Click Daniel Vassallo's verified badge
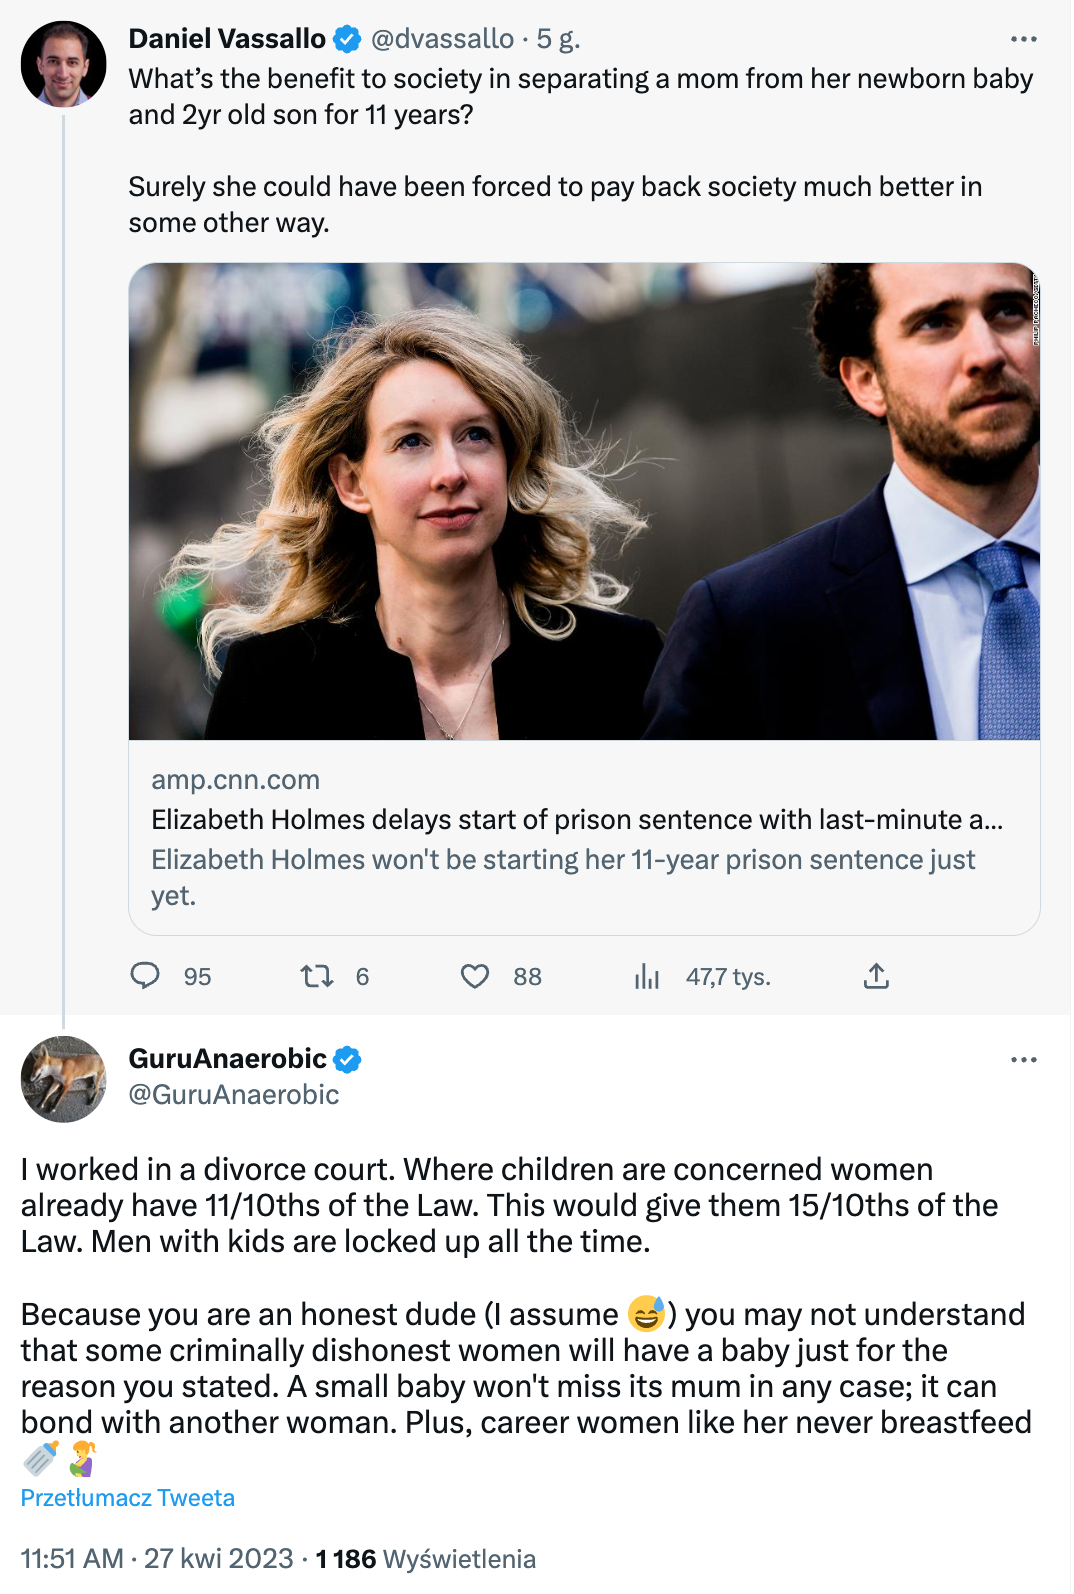The width and height of the screenshot is (1074, 1594). [347, 39]
